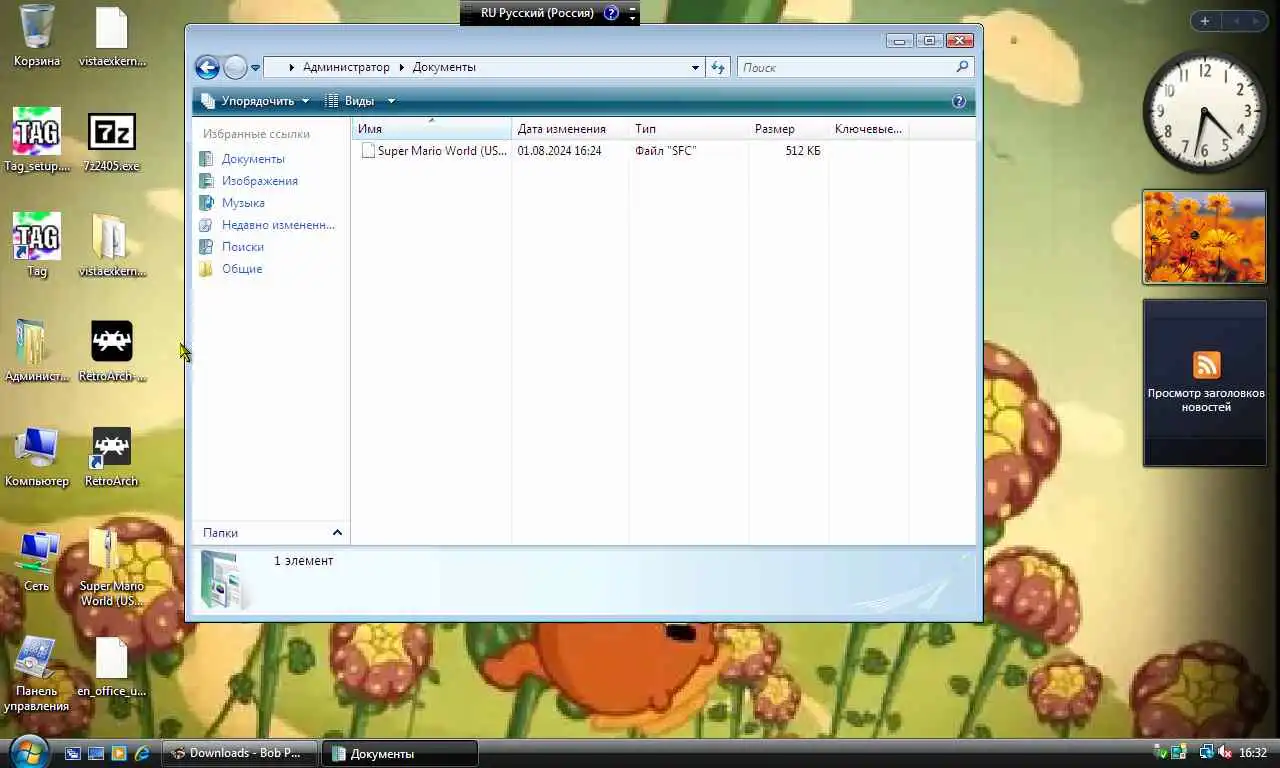The image size is (1280, 768).
Task: Select the en_office file desktop icon
Action: pyautogui.click(x=112, y=667)
